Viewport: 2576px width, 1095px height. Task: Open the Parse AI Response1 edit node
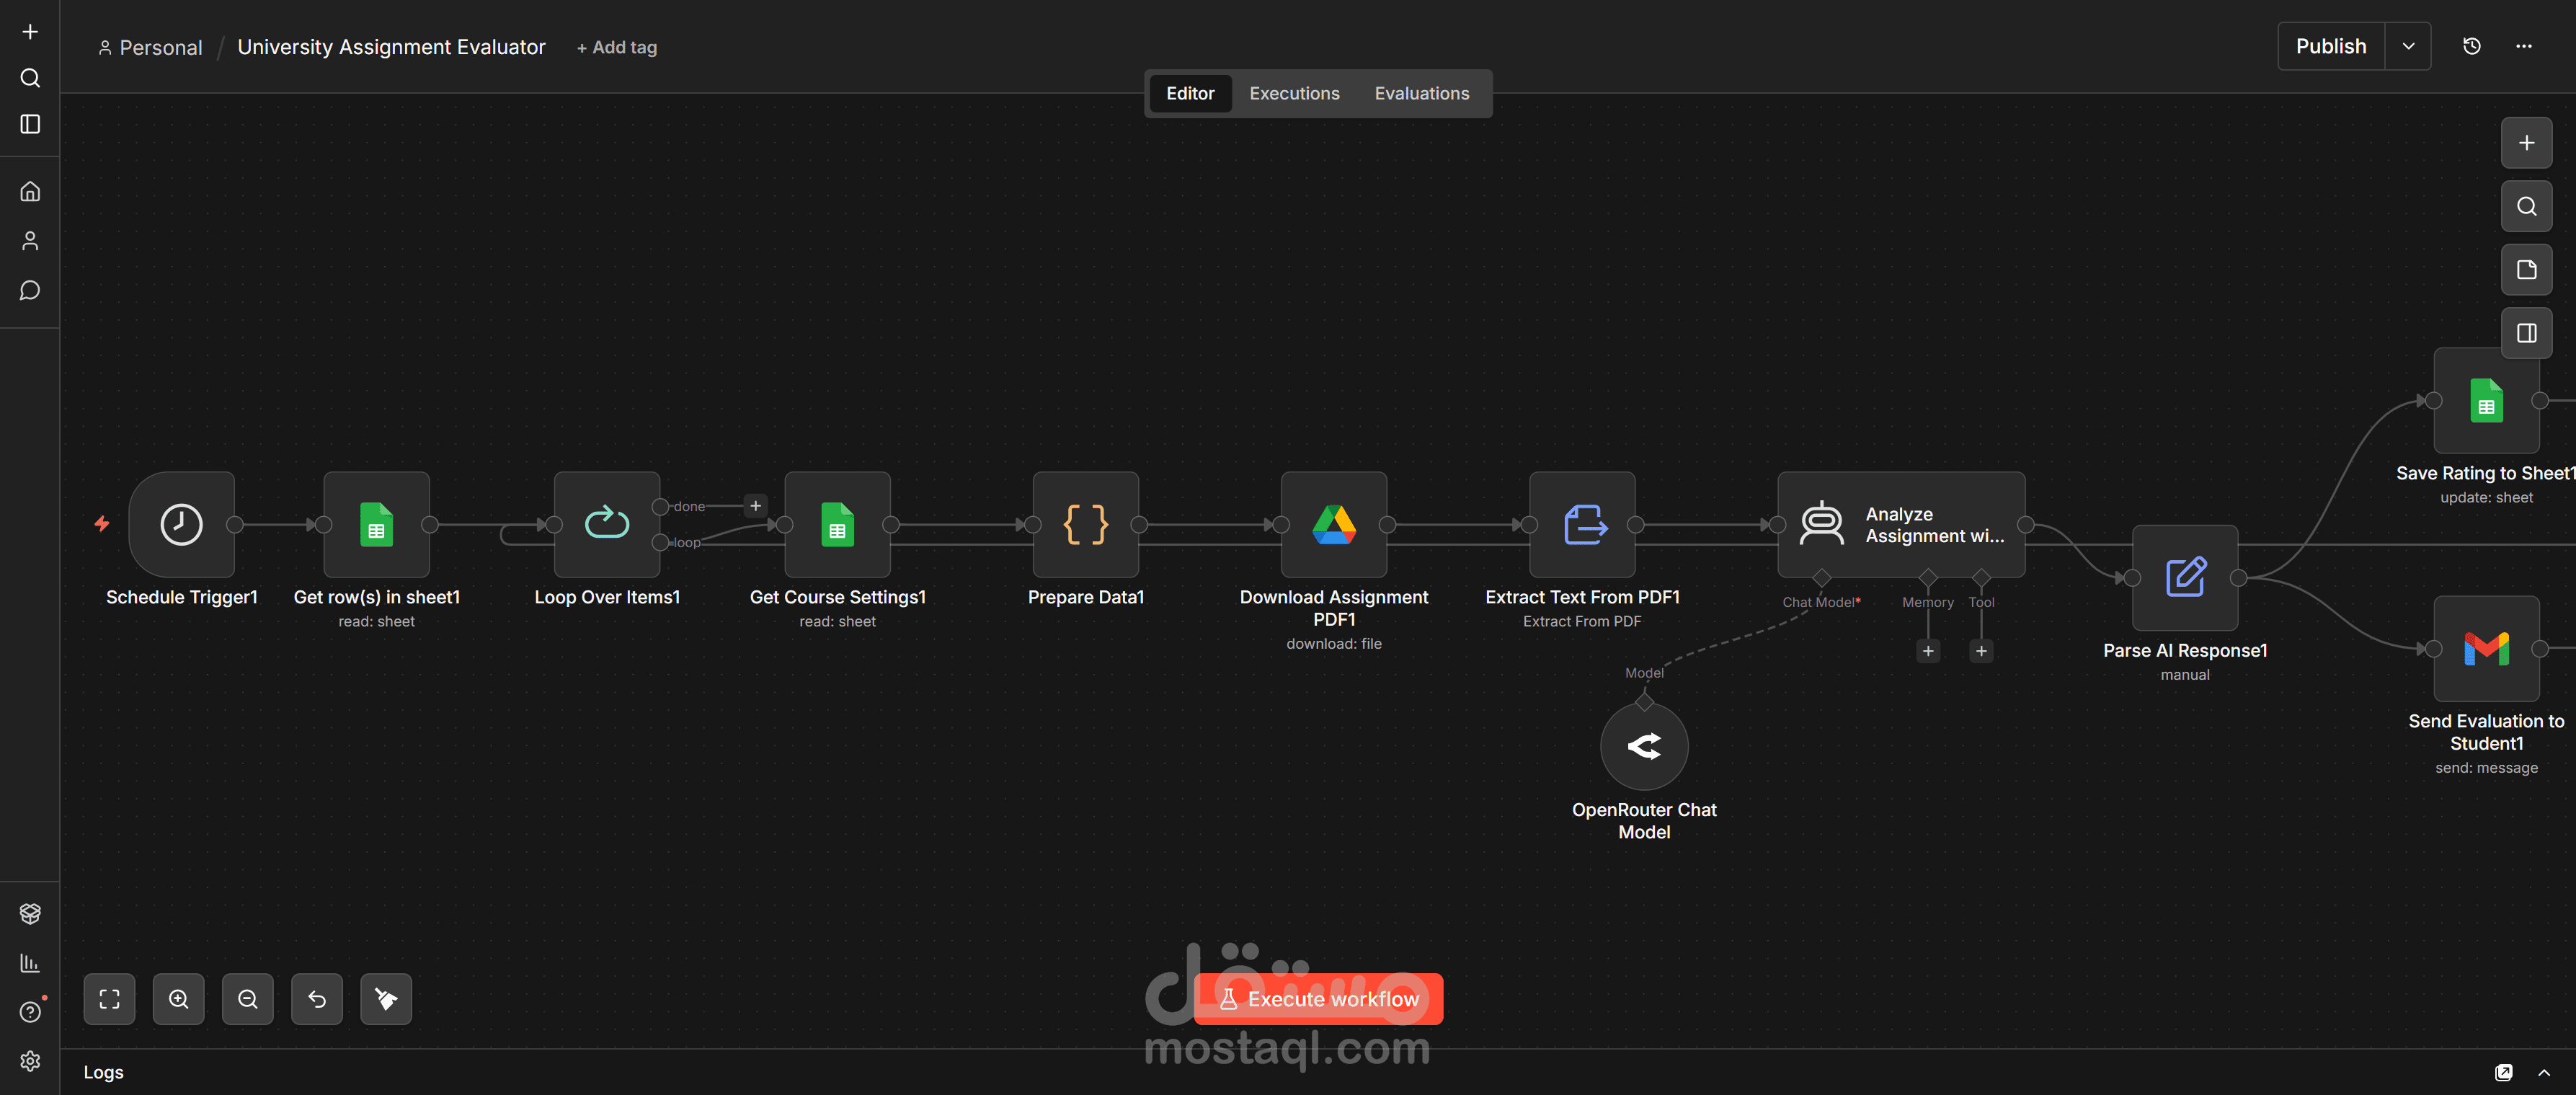(2185, 577)
